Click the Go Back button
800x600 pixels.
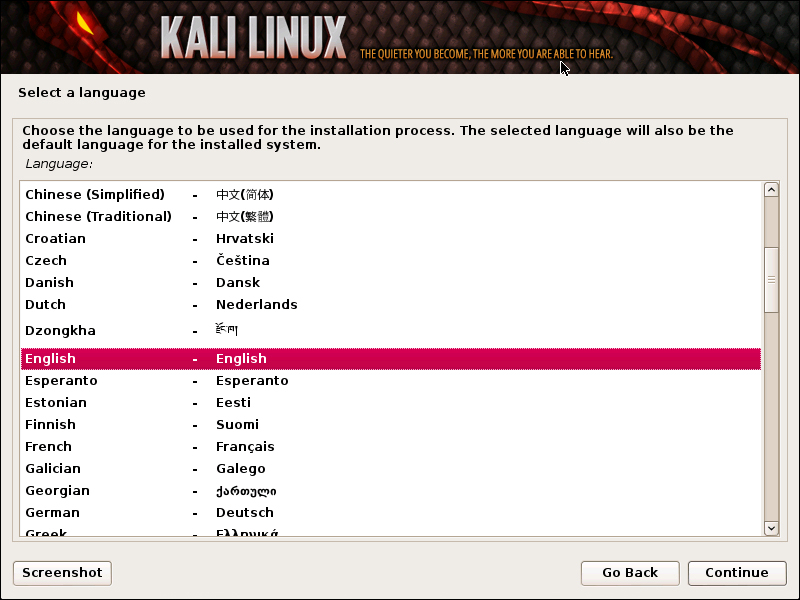[630, 573]
